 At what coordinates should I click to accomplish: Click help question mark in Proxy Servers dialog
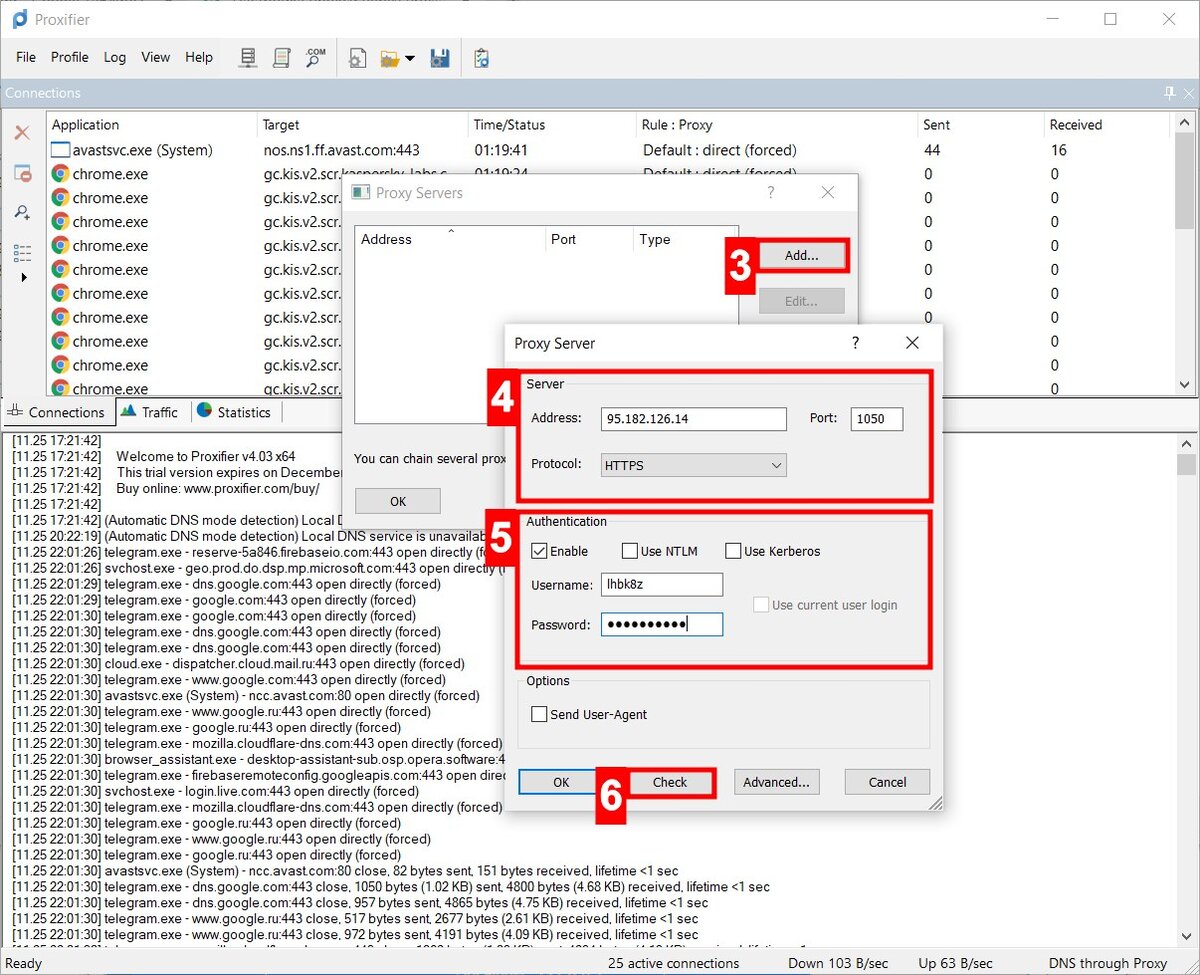(771, 193)
